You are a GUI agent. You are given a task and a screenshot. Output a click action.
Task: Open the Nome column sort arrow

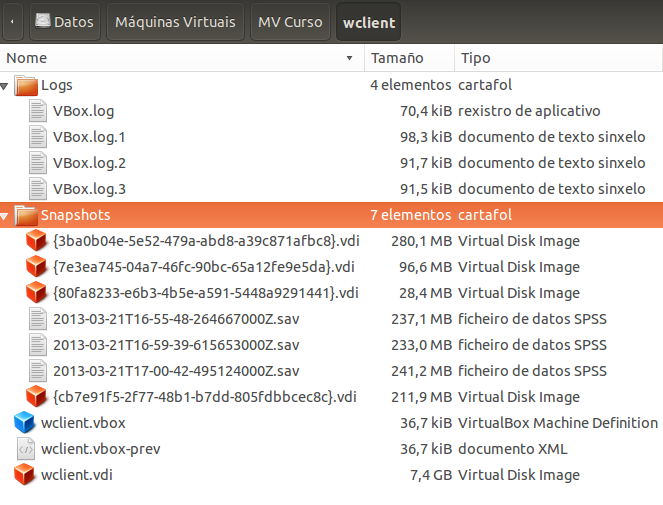[349, 58]
